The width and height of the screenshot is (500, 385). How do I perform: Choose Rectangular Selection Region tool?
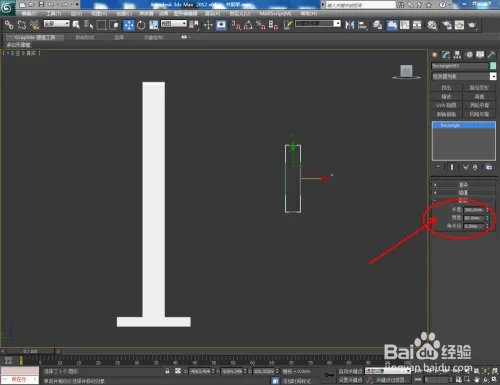click(x=101, y=25)
